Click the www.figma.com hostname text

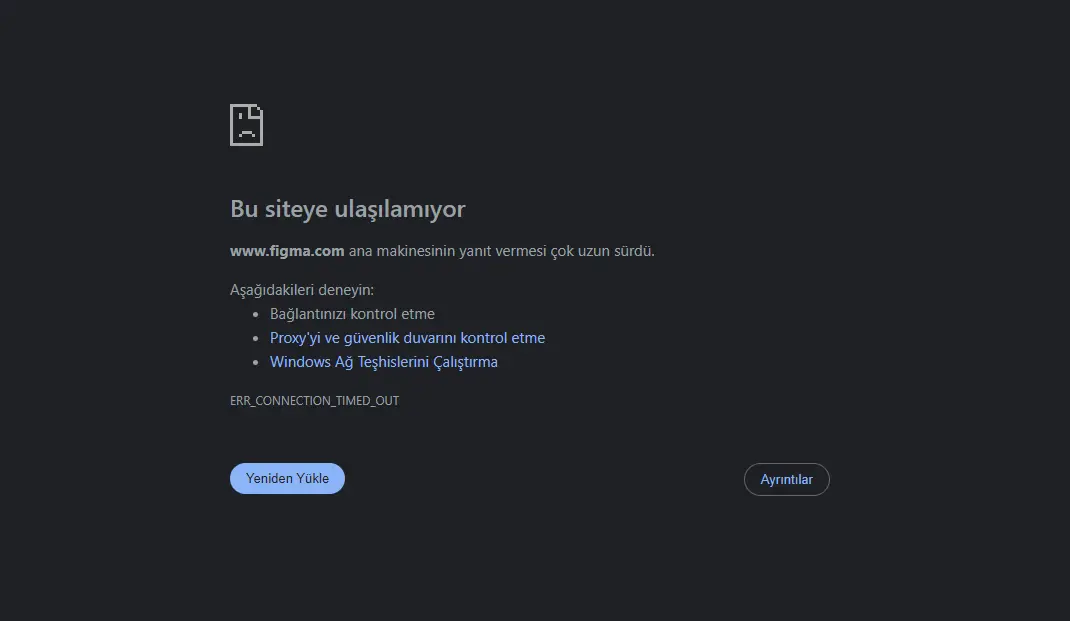tap(287, 251)
